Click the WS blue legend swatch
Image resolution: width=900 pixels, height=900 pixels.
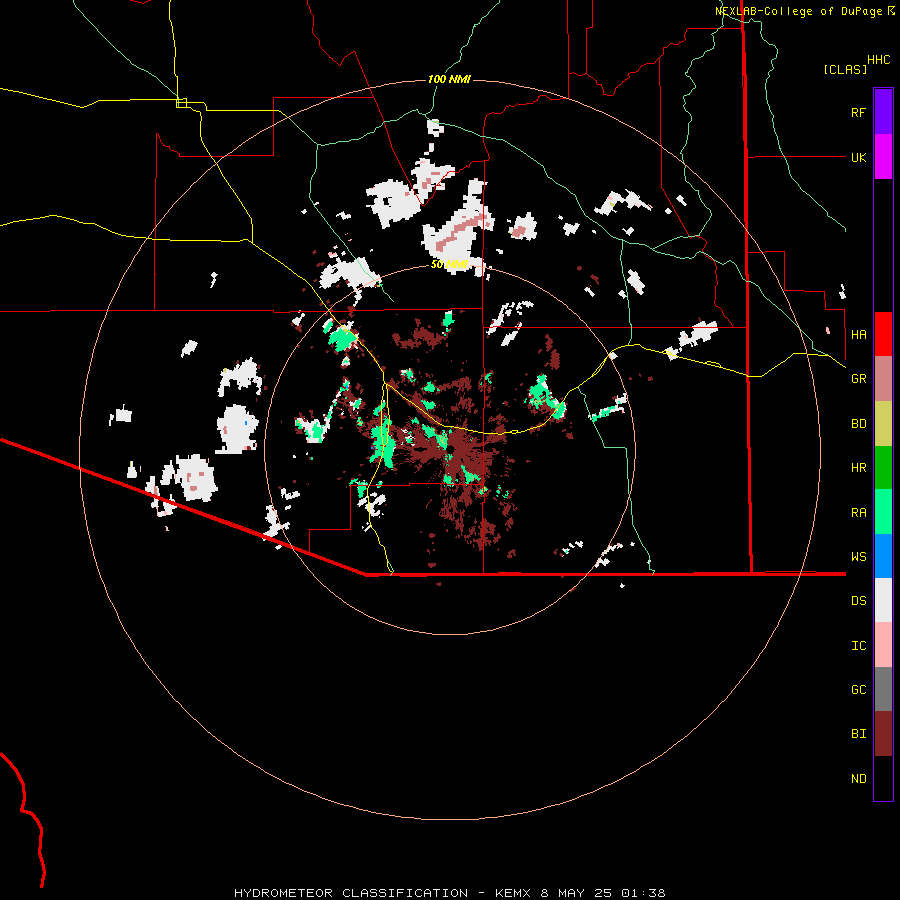(x=883, y=556)
